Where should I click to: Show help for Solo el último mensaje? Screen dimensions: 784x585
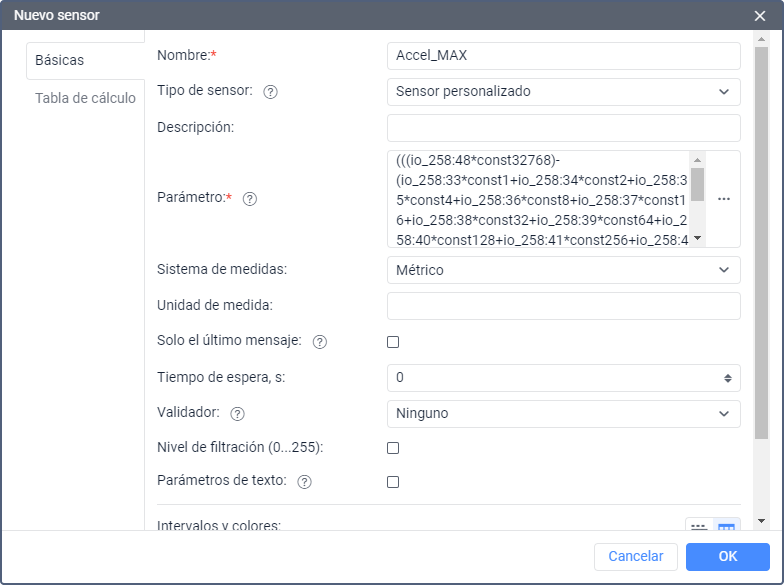pyautogui.click(x=320, y=342)
